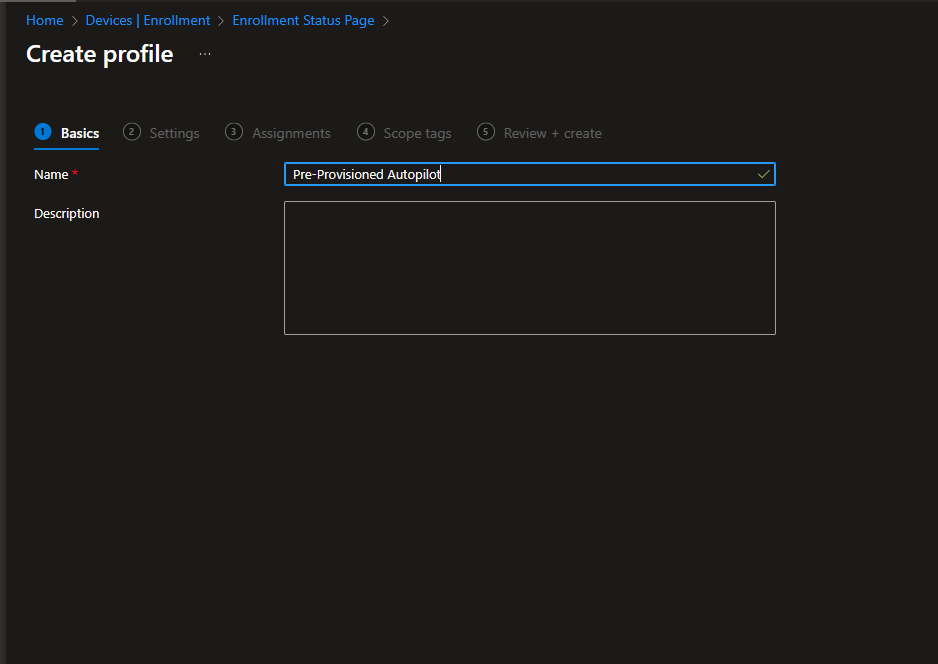
Task: Click the chevron after Enrollment Status Page
Action: (386, 20)
